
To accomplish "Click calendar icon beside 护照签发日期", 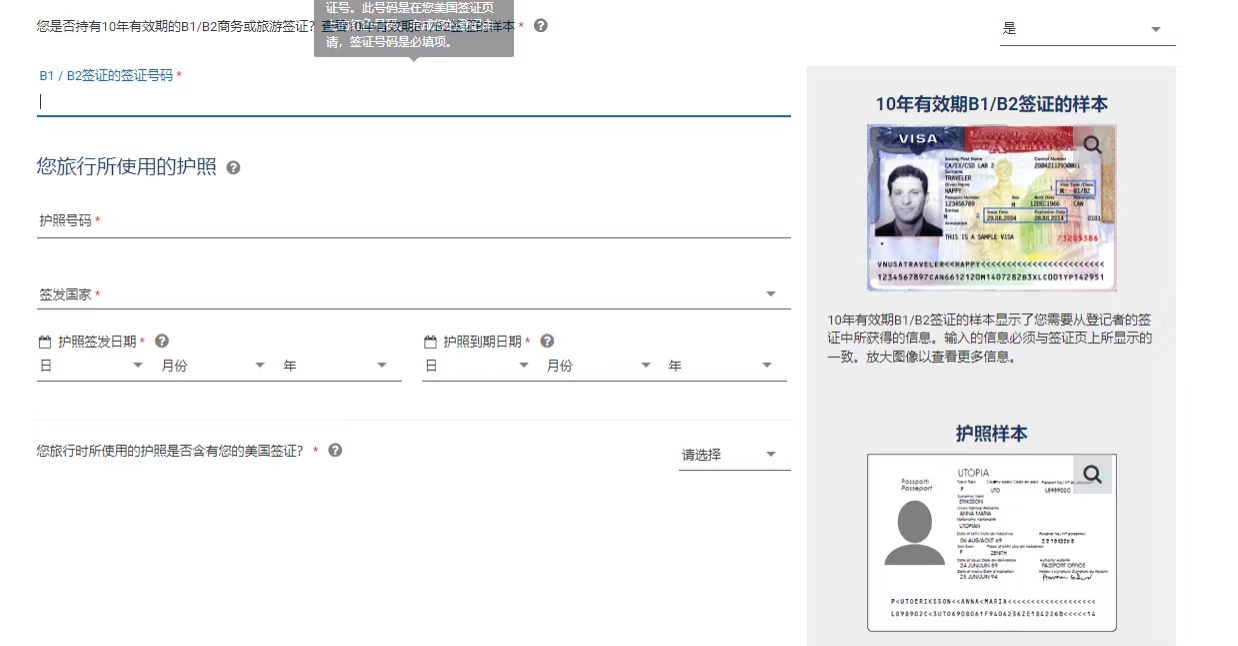I will pyautogui.click(x=45, y=342).
